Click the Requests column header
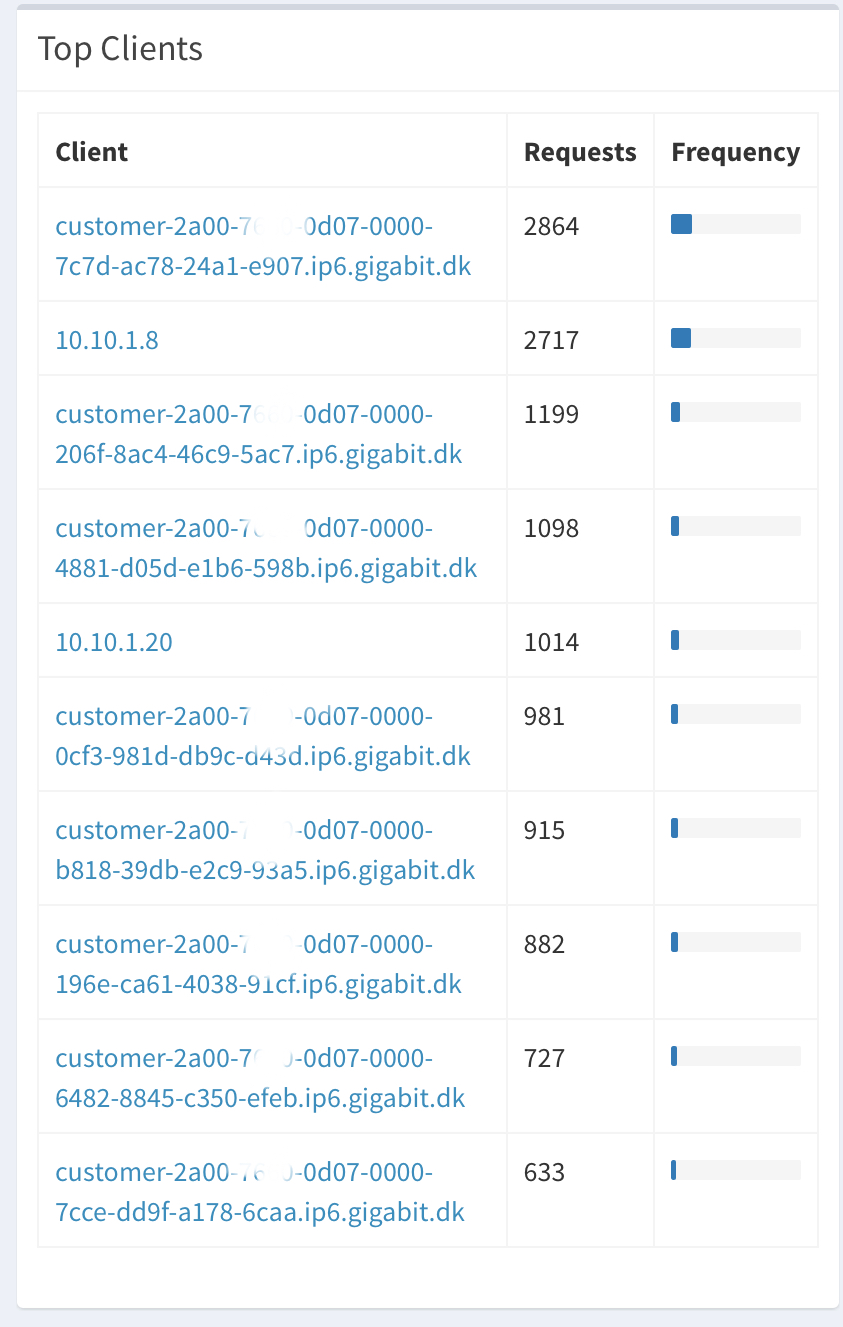The width and height of the screenshot is (843, 1327). point(580,151)
